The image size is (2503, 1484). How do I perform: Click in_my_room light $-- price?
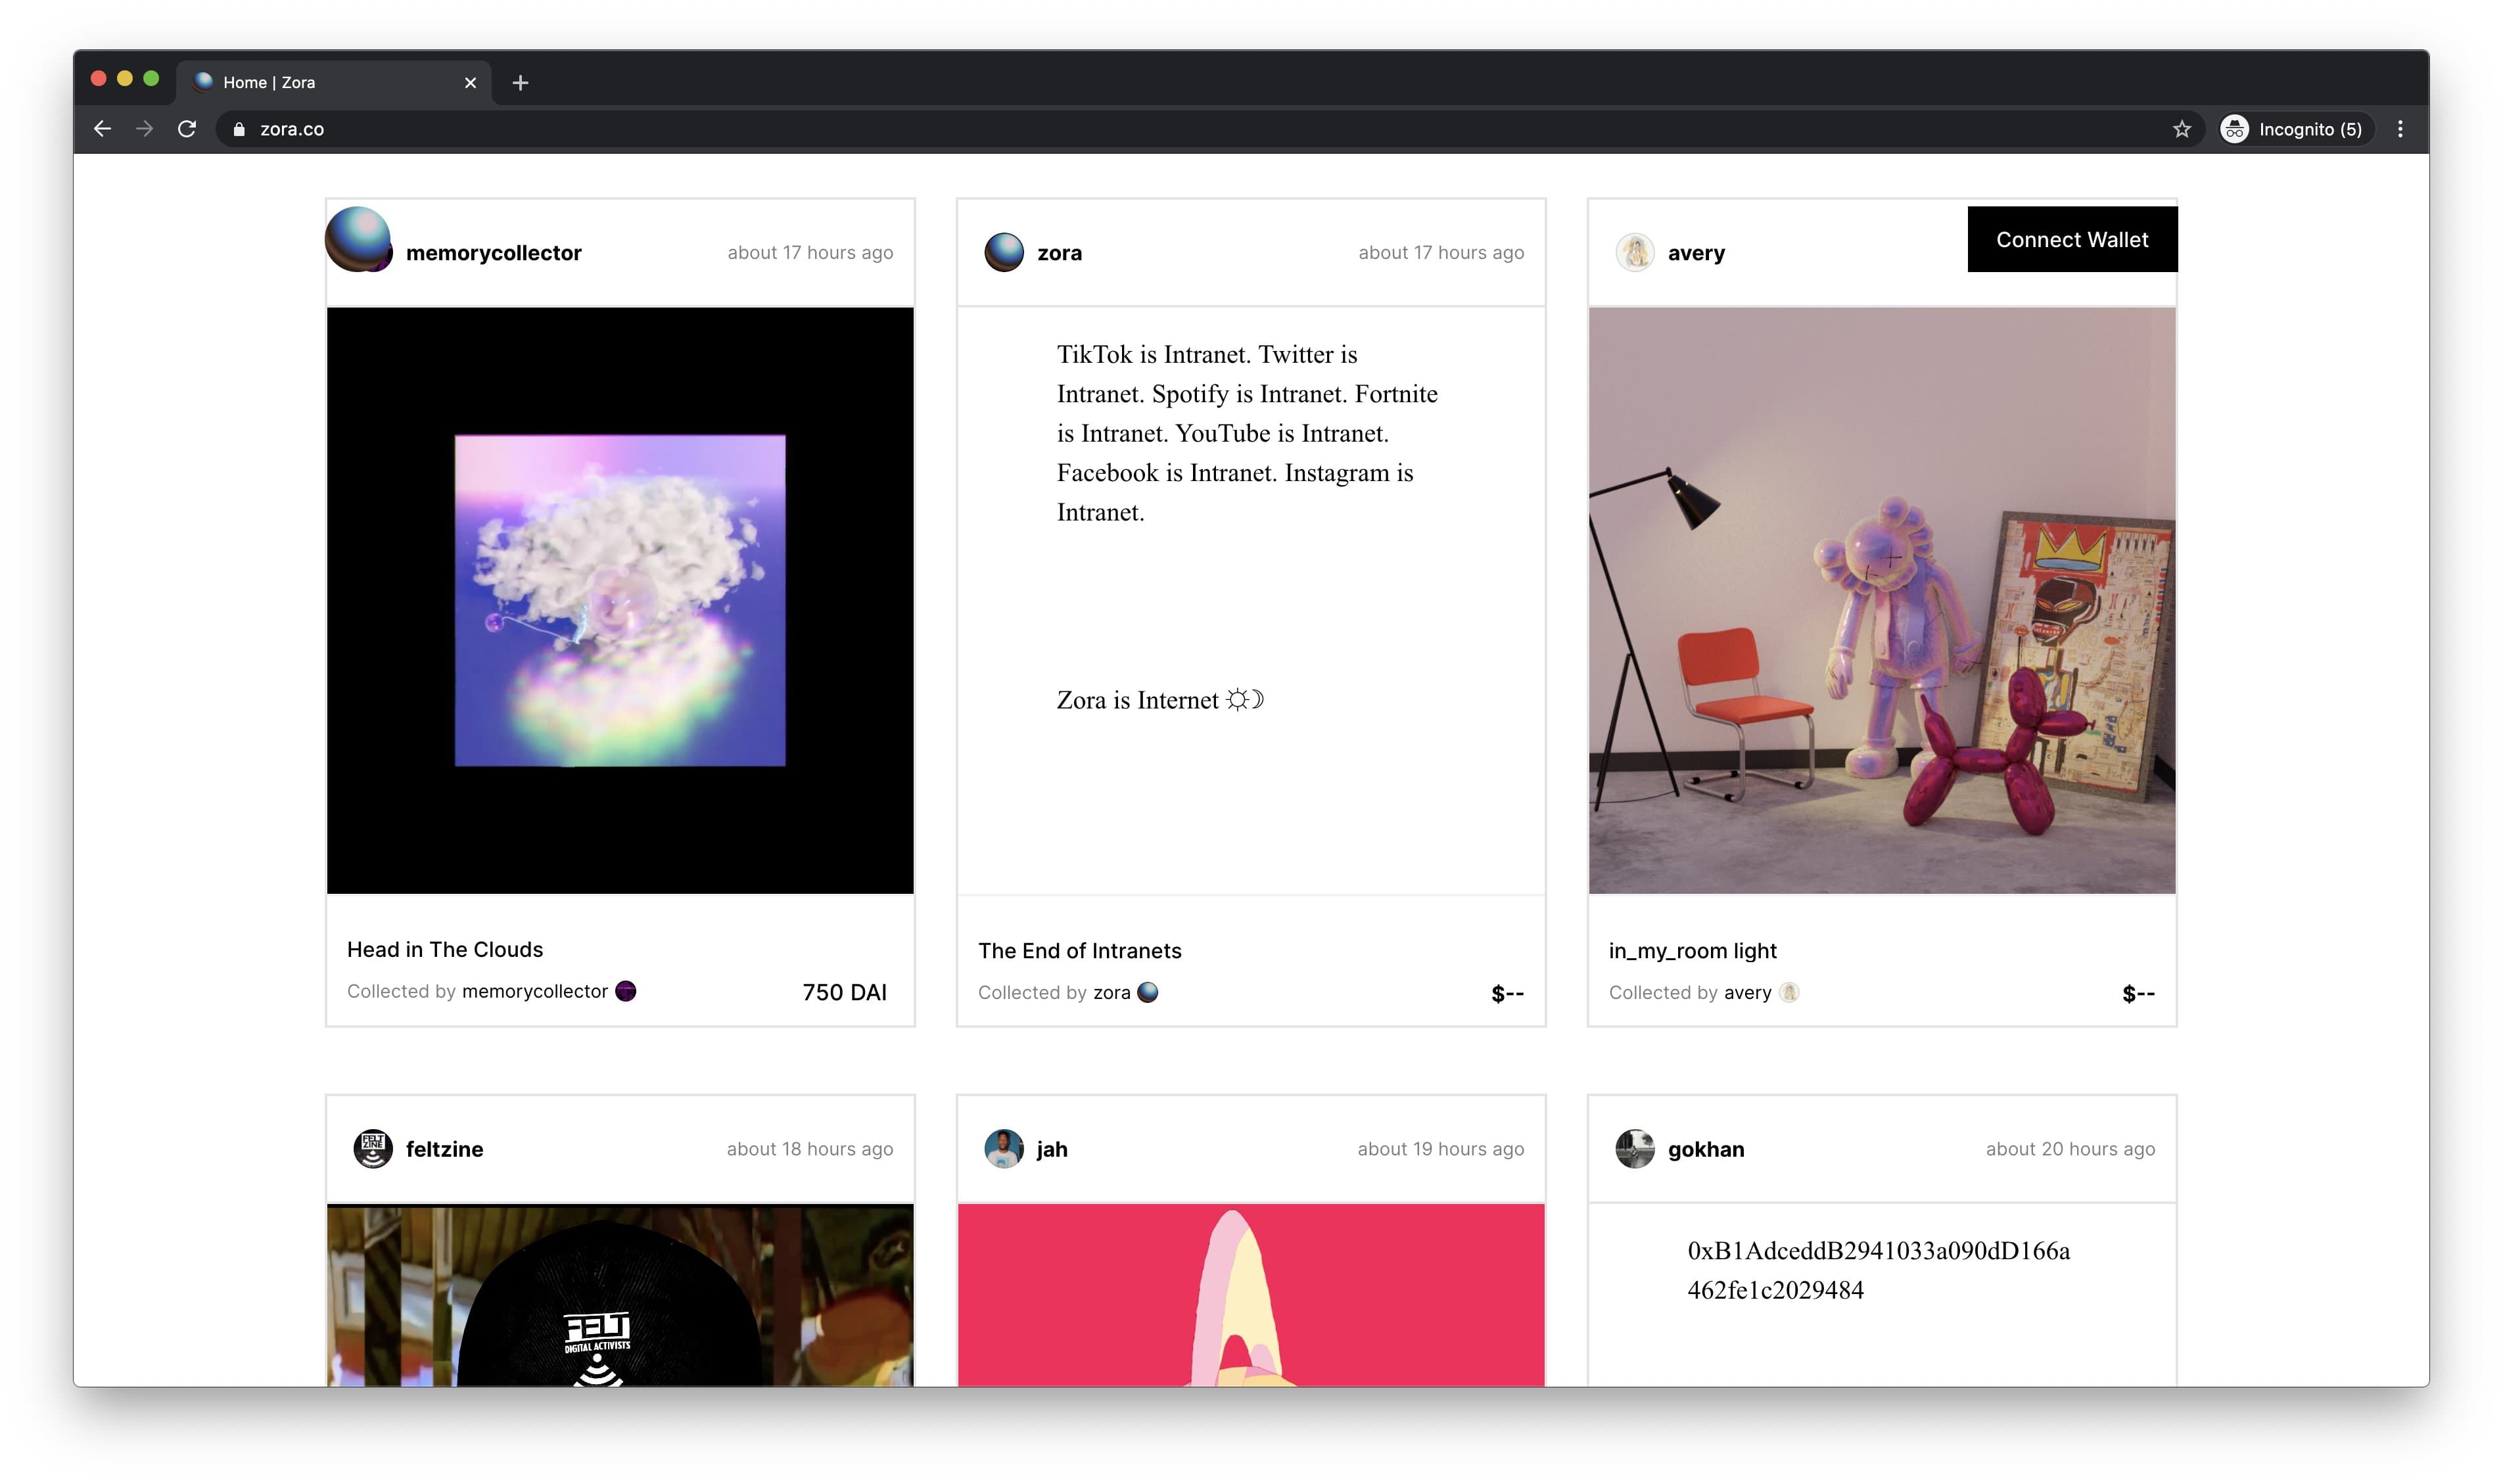pos(2138,993)
